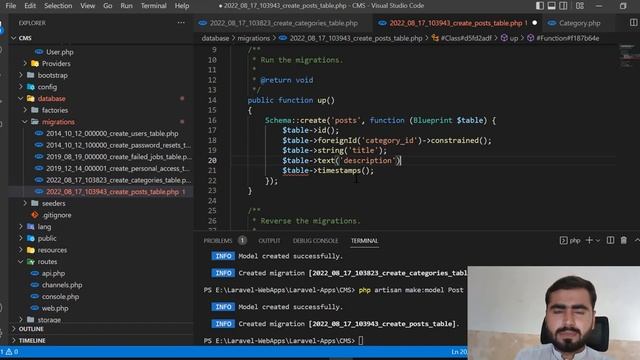The image size is (640, 360).
Task: Switch to the OUTPUT panel tab
Action: 269,241
